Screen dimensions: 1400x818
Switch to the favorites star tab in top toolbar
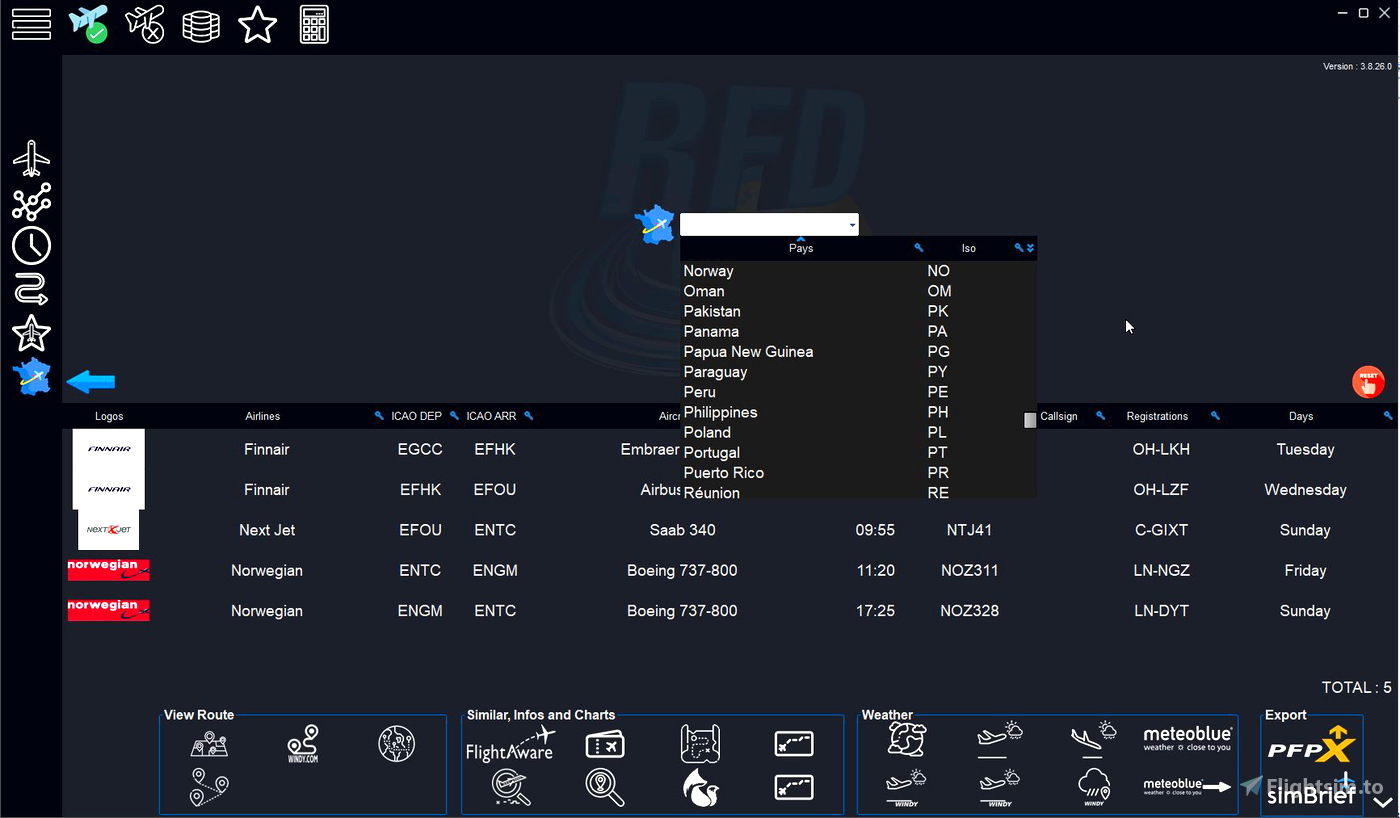pyautogui.click(x=258, y=25)
